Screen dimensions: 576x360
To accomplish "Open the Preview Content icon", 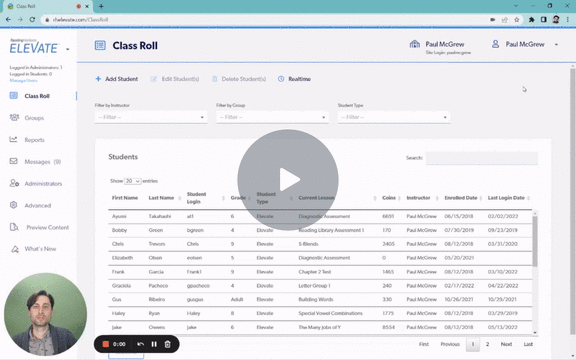I will point(14,227).
